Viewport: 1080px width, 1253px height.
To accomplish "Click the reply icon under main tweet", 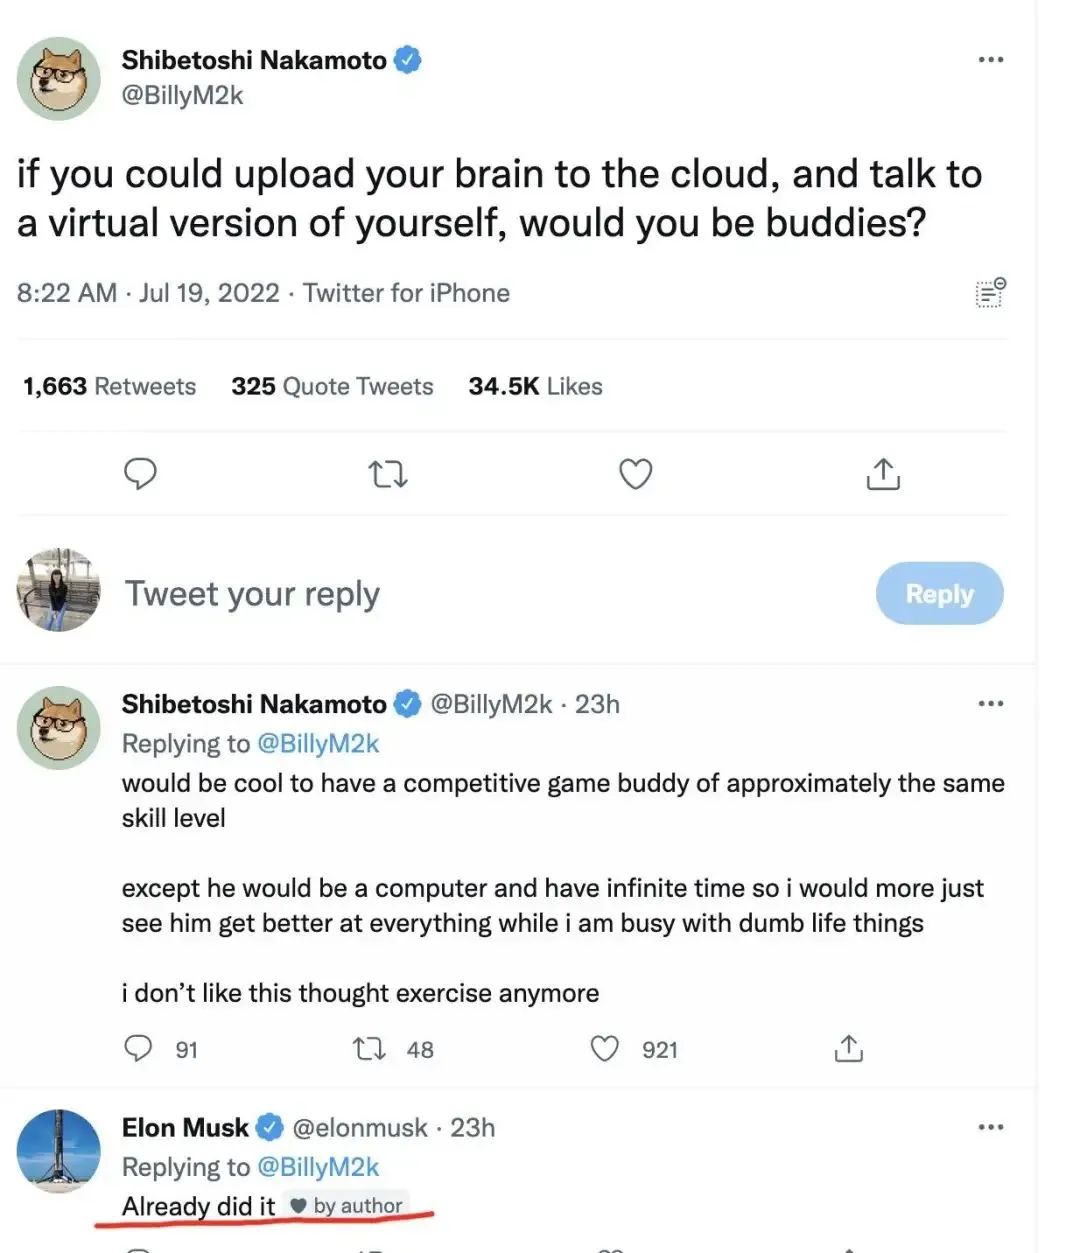I will coord(140,473).
